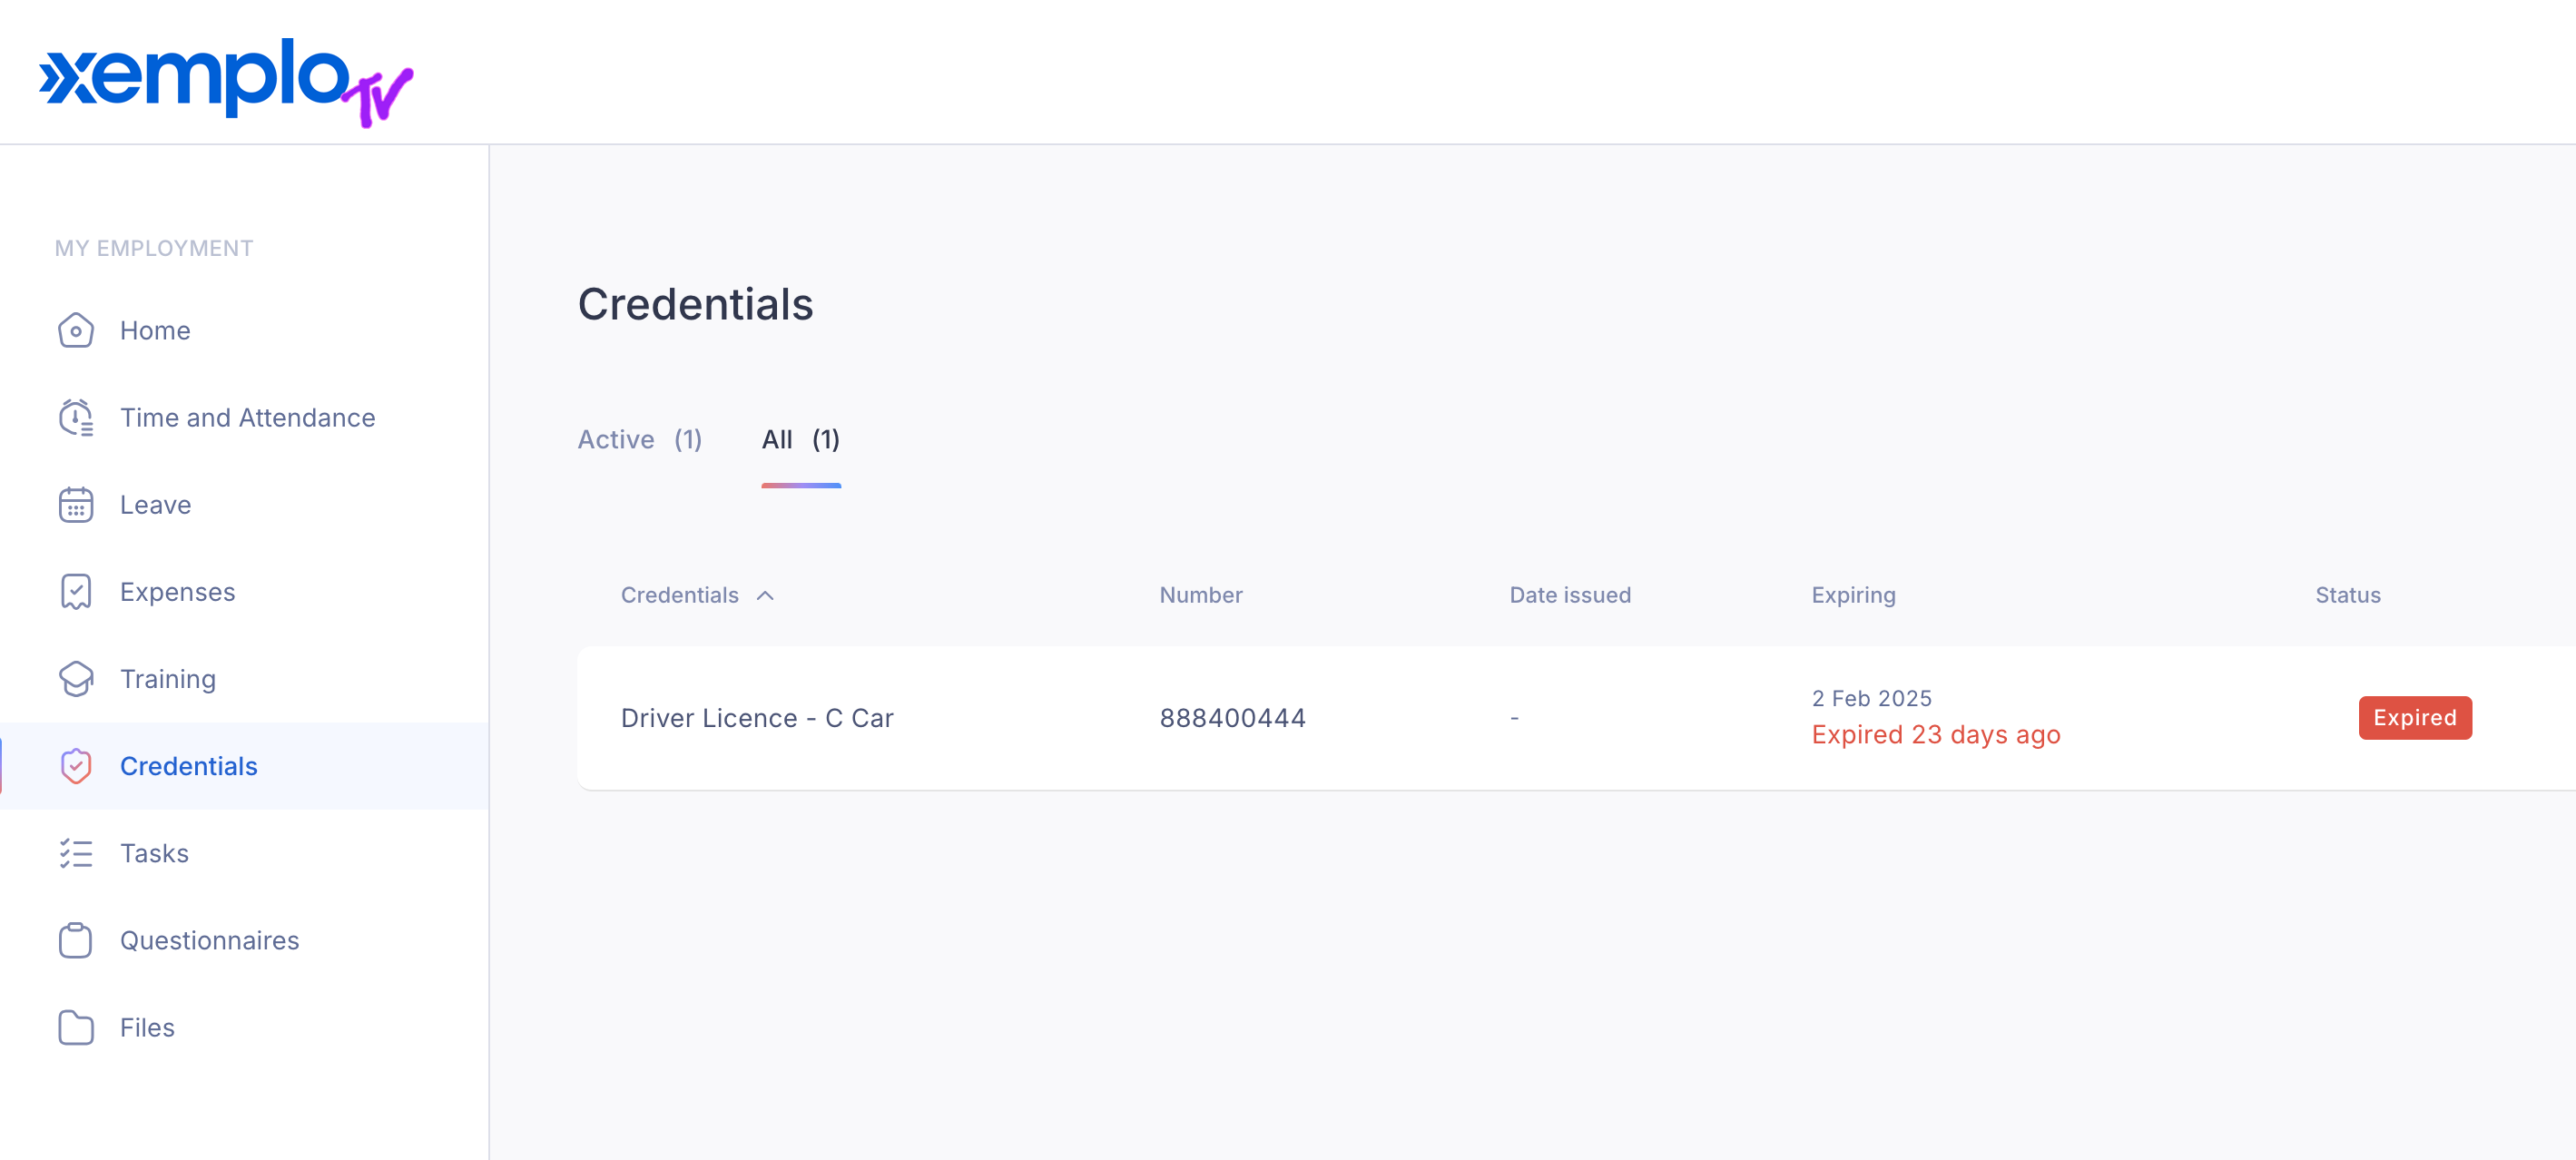This screenshot has width=2576, height=1160.
Task: Click the Number column header
Action: 1200,595
